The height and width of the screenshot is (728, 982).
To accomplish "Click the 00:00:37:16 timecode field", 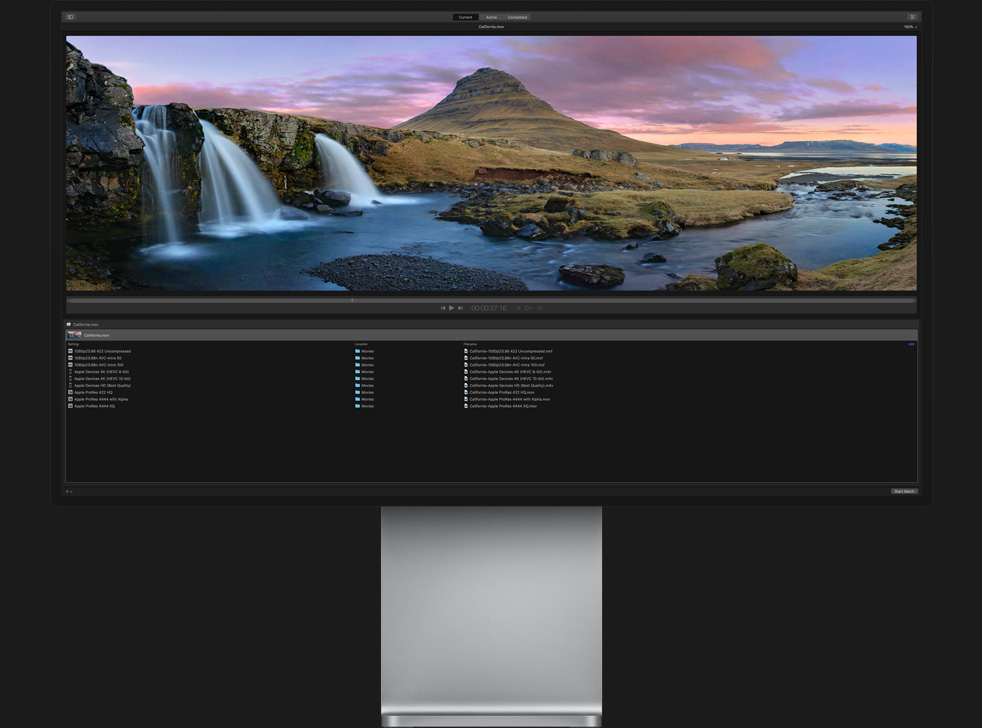I will (x=488, y=308).
